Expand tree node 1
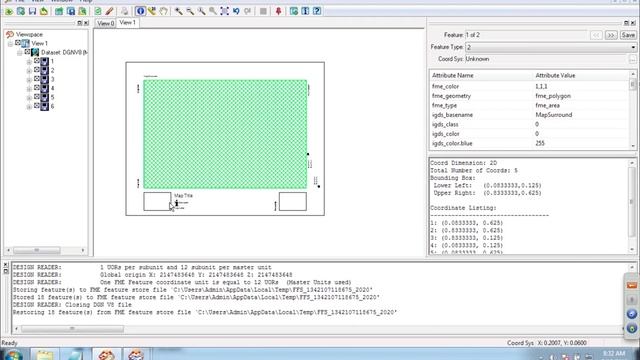The height and width of the screenshot is (360, 640). pyautogui.click(x=29, y=62)
